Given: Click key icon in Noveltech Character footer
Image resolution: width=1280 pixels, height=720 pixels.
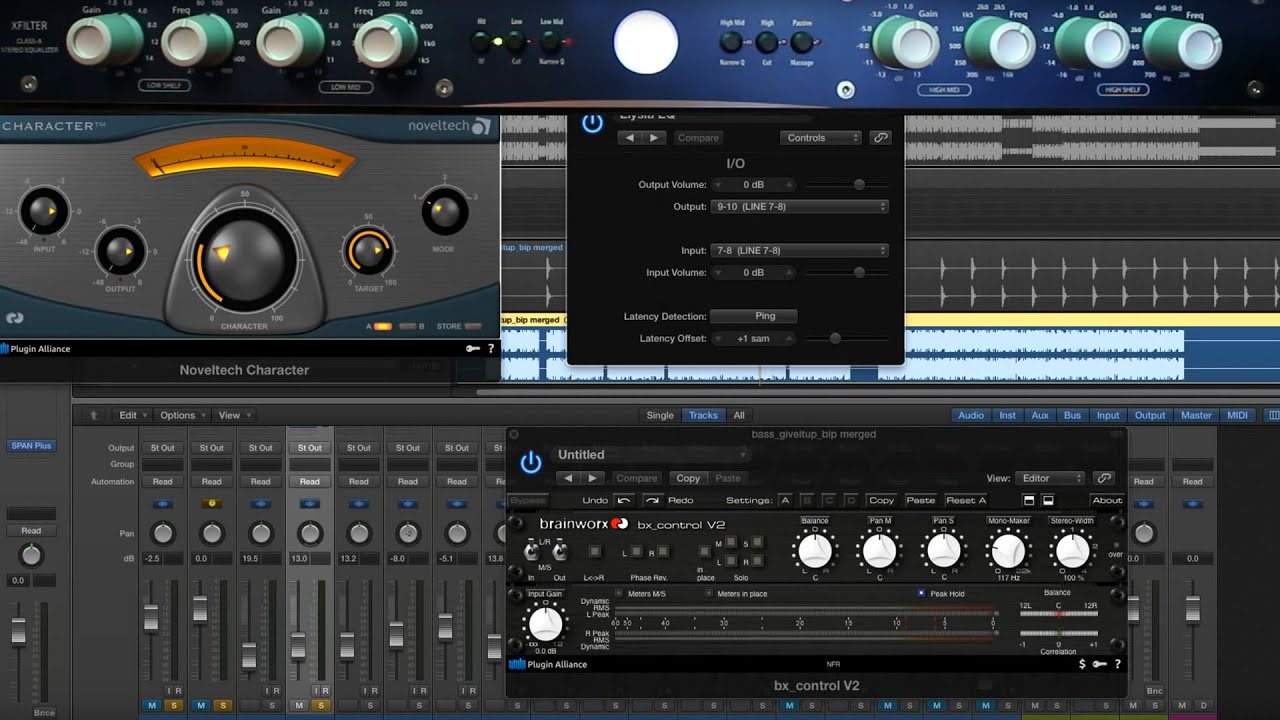Looking at the screenshot, I should [x=473, y=349].
